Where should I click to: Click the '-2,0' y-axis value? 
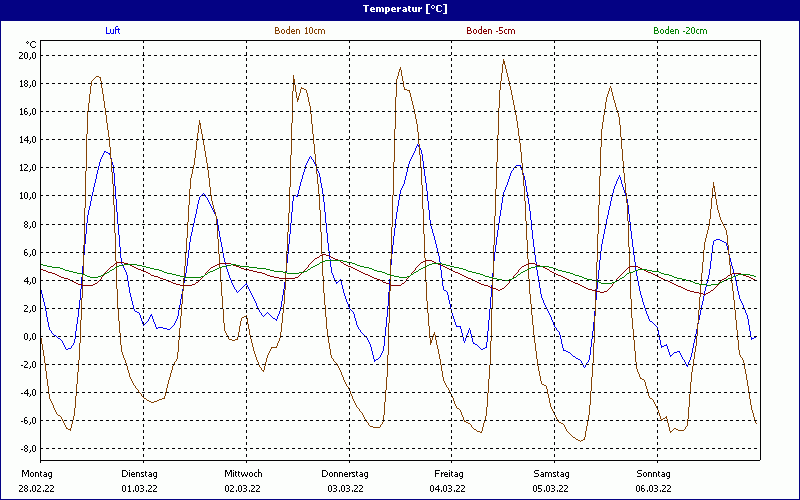28,365
